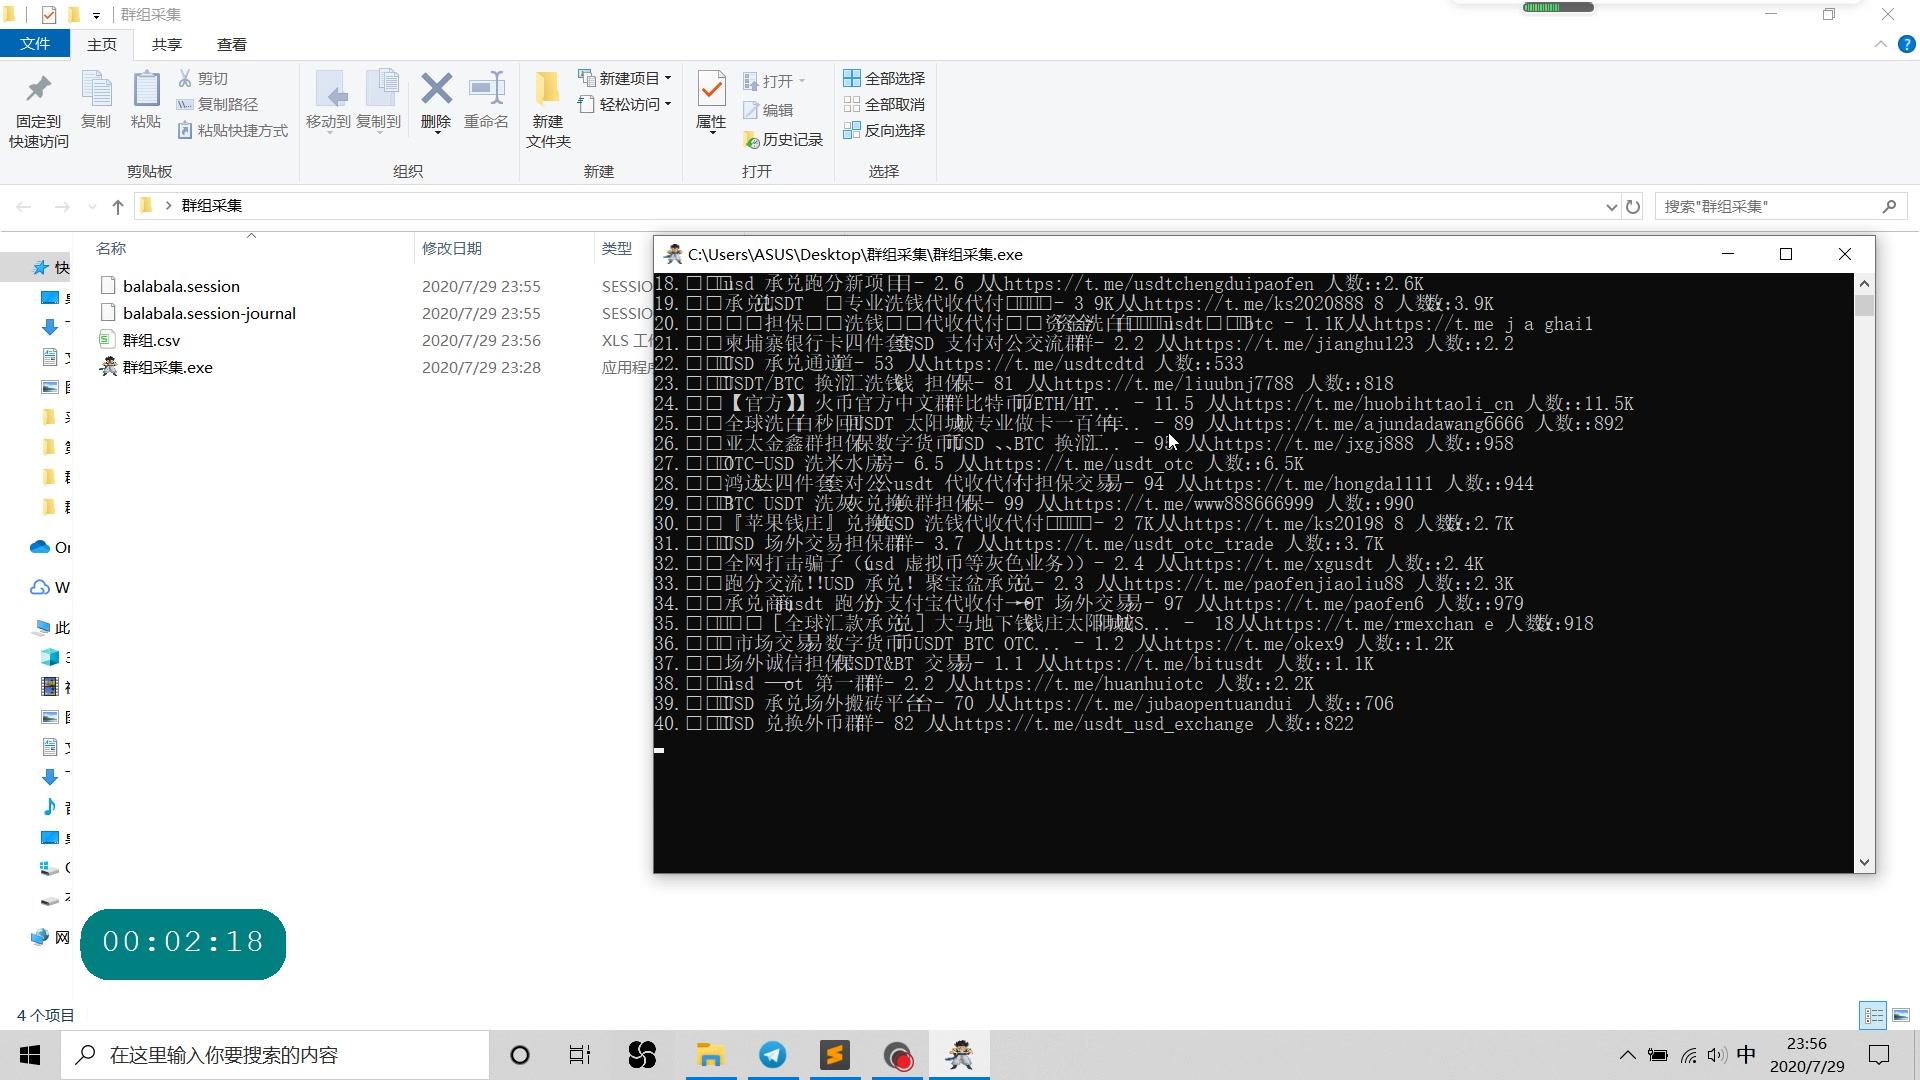Select the 群组.csv file
The image size is (1920, 1080).
pos(151,340)
